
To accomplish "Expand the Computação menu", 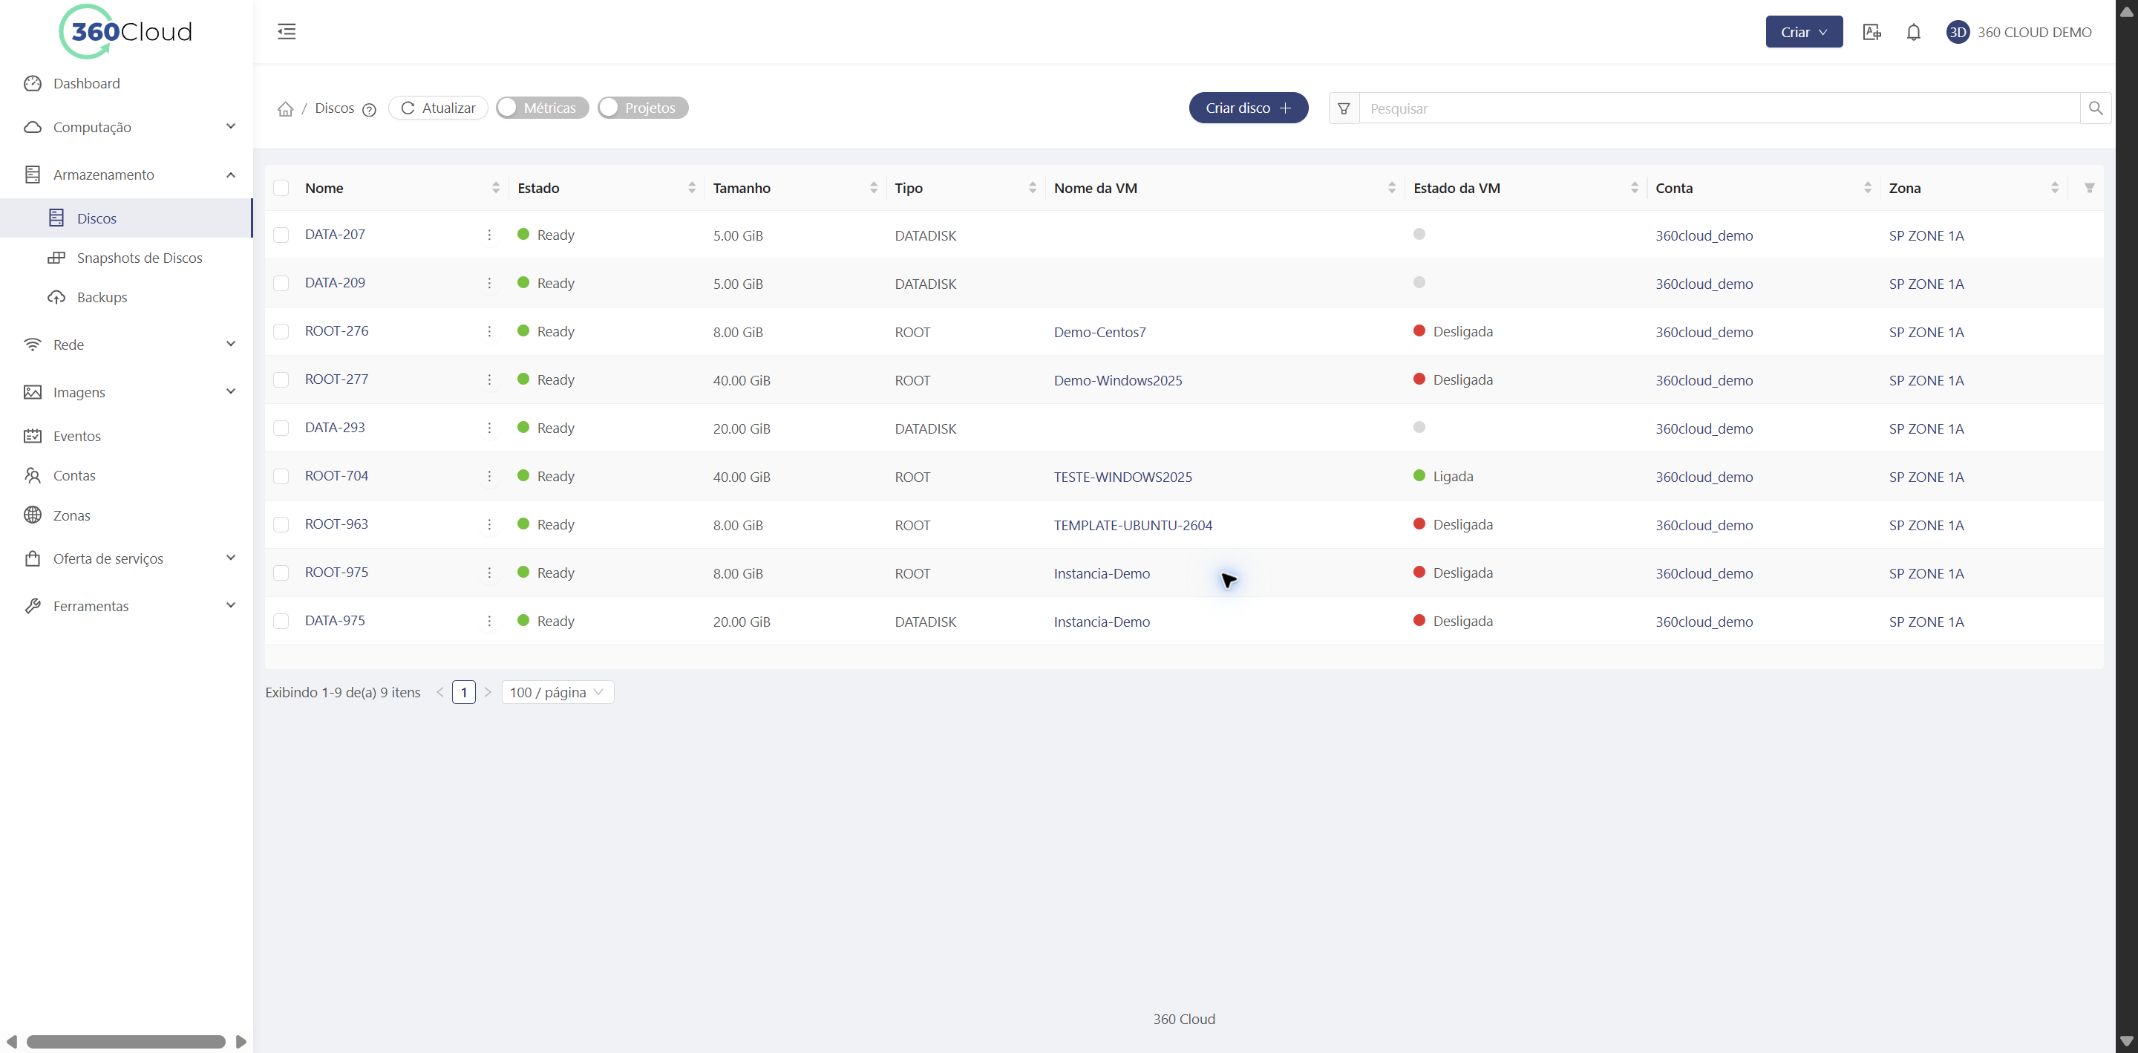I will click(x=126, y=127).
